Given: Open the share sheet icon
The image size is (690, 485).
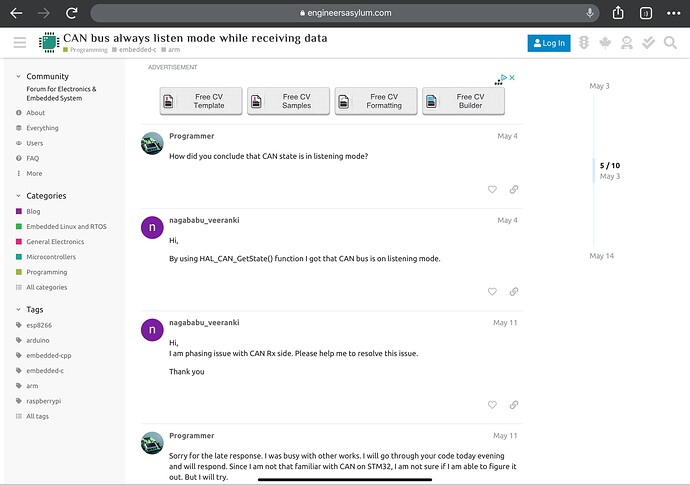Looking at the screenshot, I should (618, 13).
